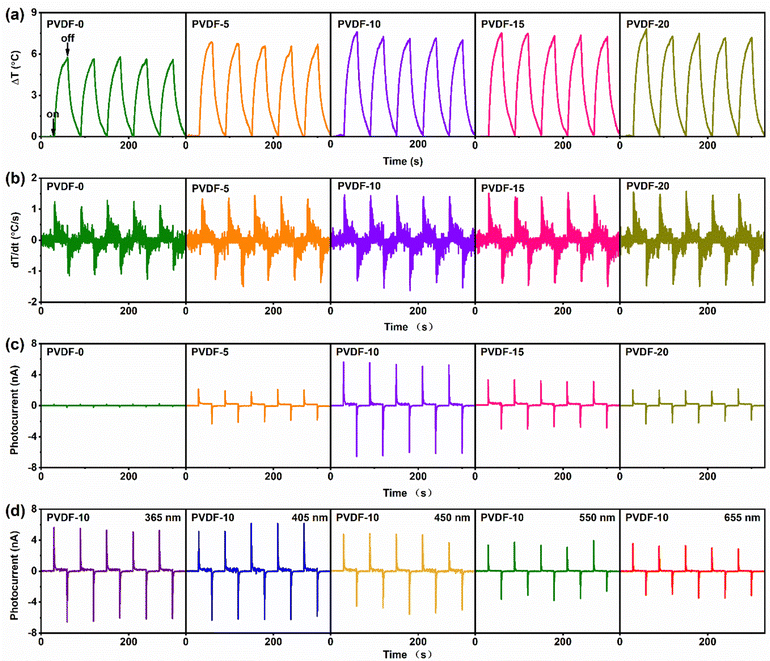This screenshot has width=770, height=661.
Task: Click the "365 nm" wavelength label
Action: point(163,518)
